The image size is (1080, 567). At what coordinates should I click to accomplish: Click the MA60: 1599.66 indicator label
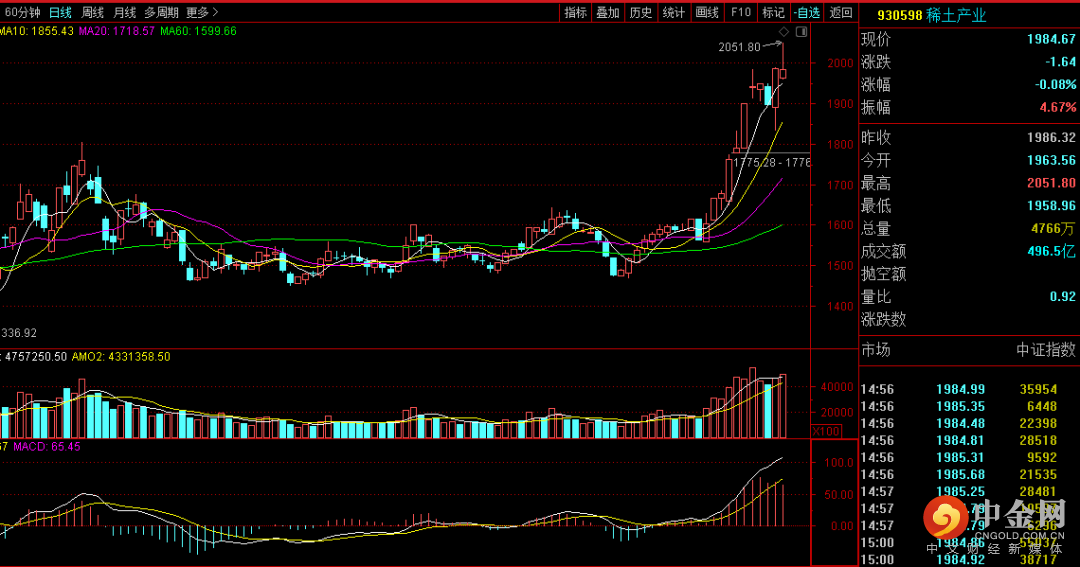point(198,31)
